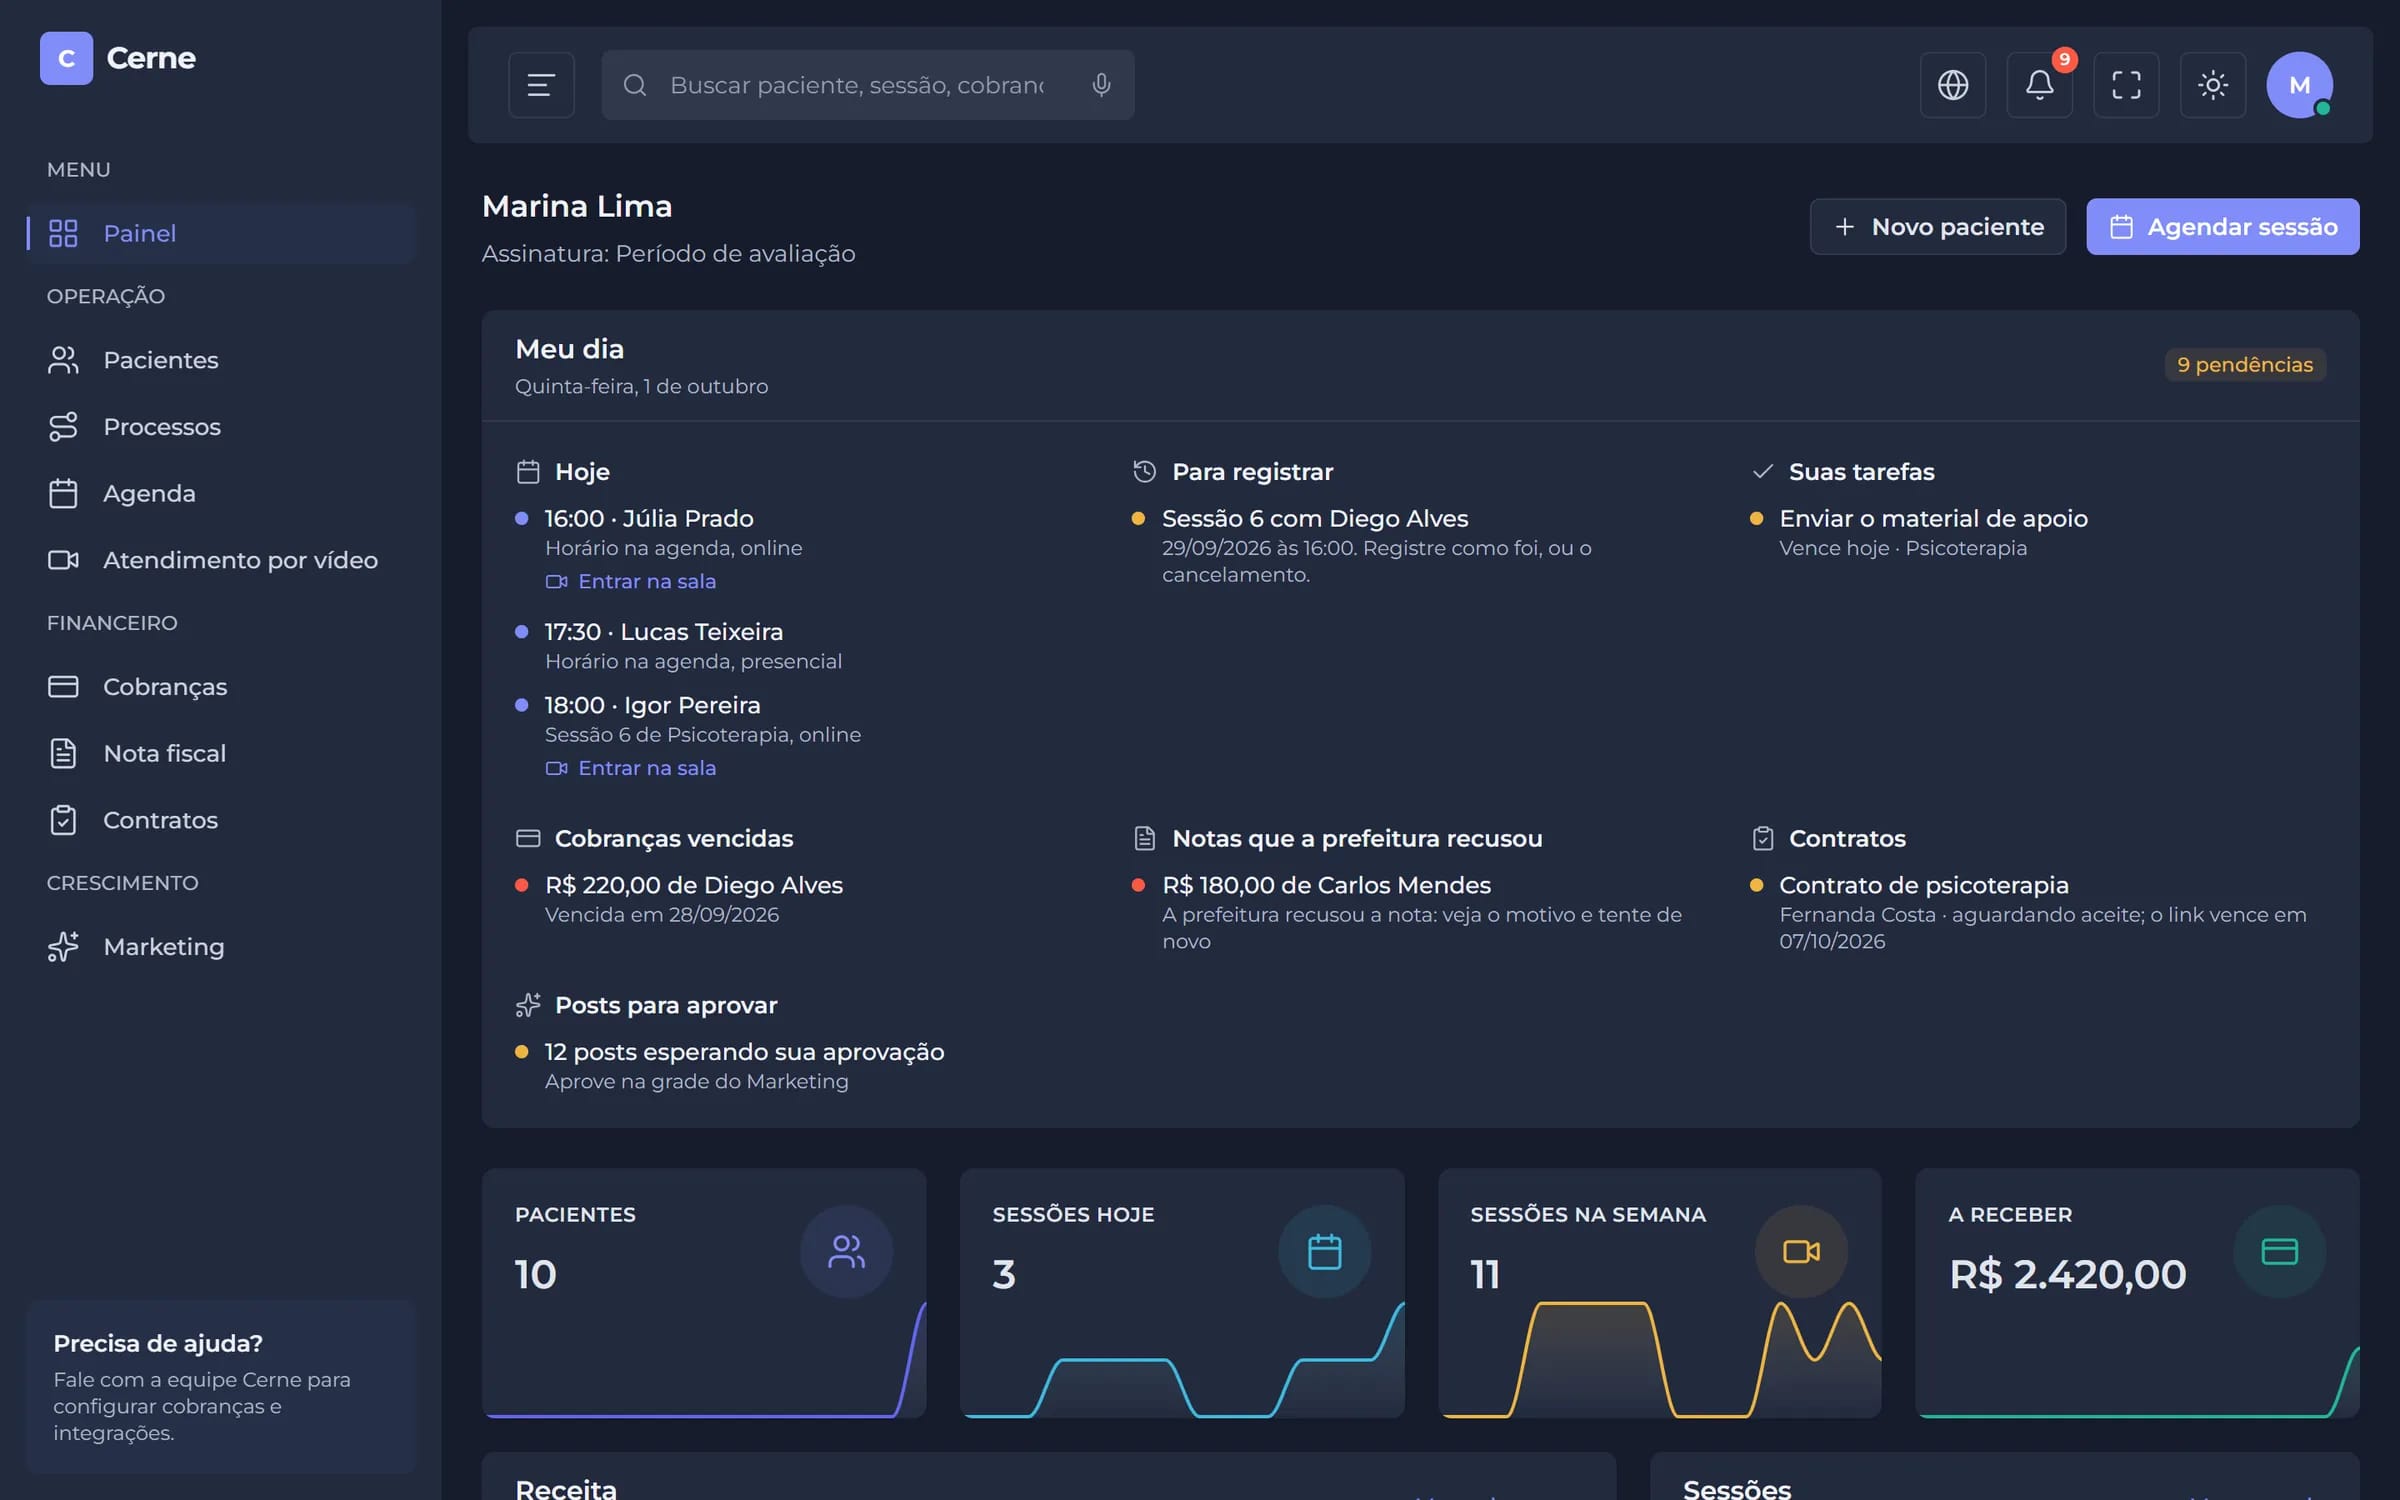
Task: Open Marketing in sidebar
Action: 220,947
